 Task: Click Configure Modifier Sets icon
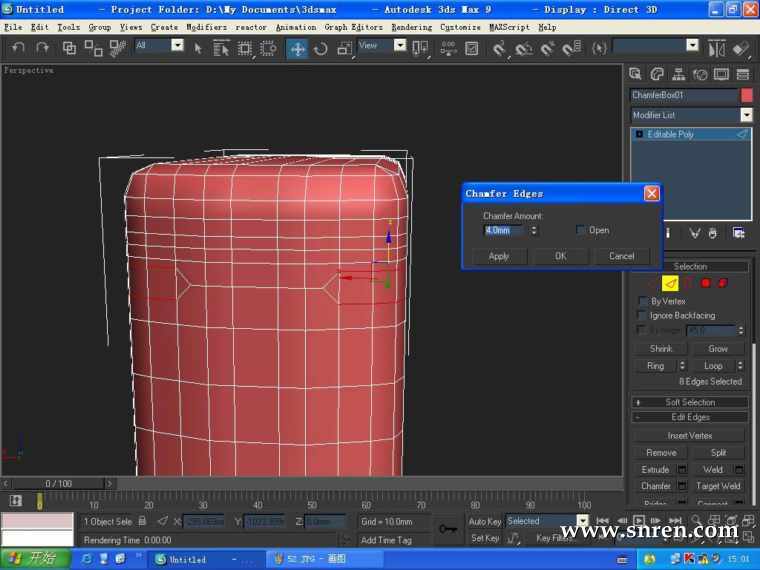[x=738, y=233]
